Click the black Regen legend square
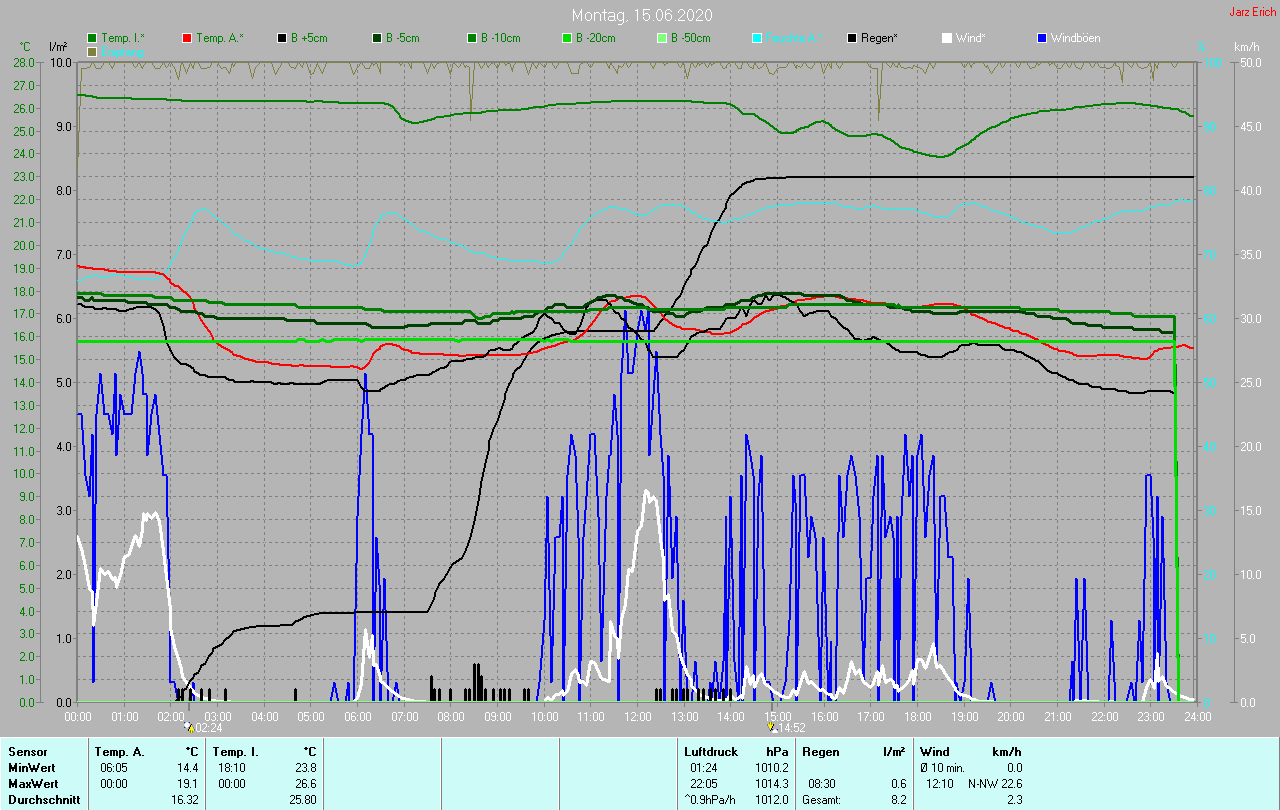 click(x=852, y=38)
